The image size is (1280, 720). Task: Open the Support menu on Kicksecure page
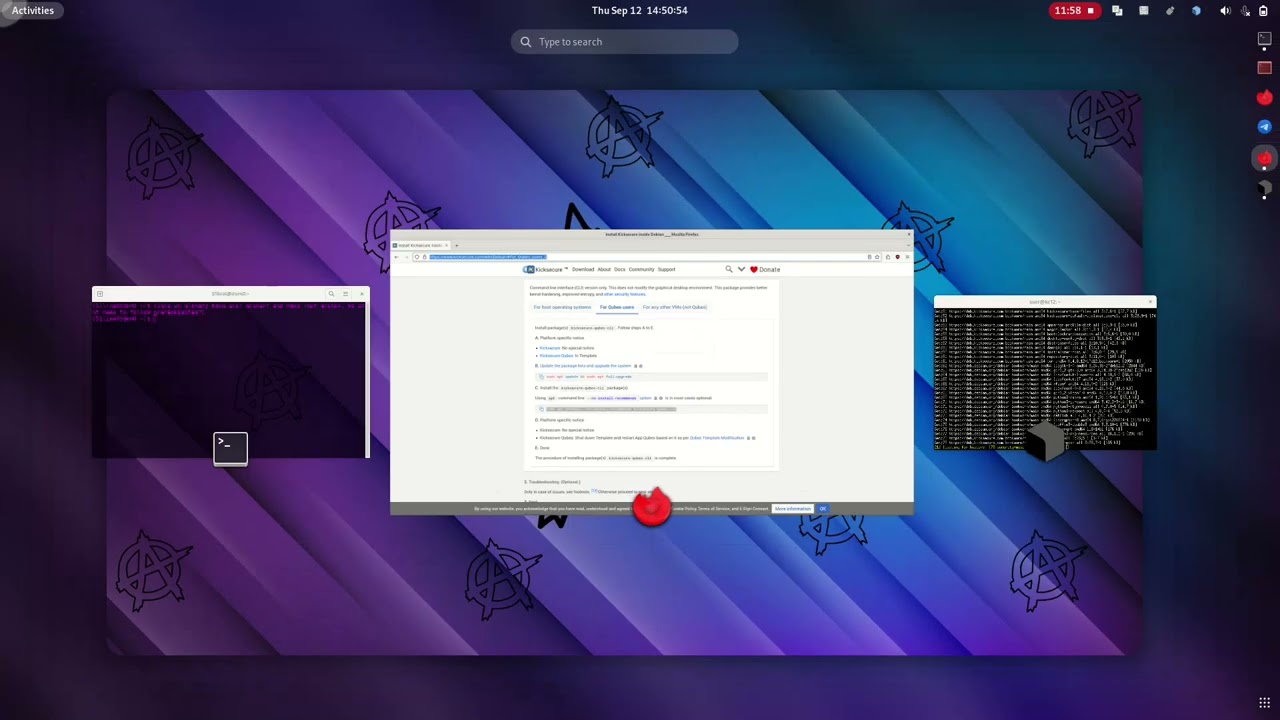click(x=666, y=269)
